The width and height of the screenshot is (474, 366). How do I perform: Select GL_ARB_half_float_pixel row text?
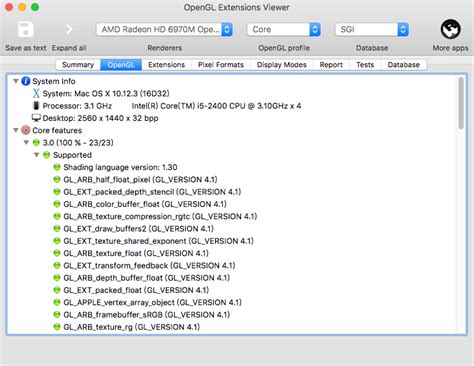[140, 180]
